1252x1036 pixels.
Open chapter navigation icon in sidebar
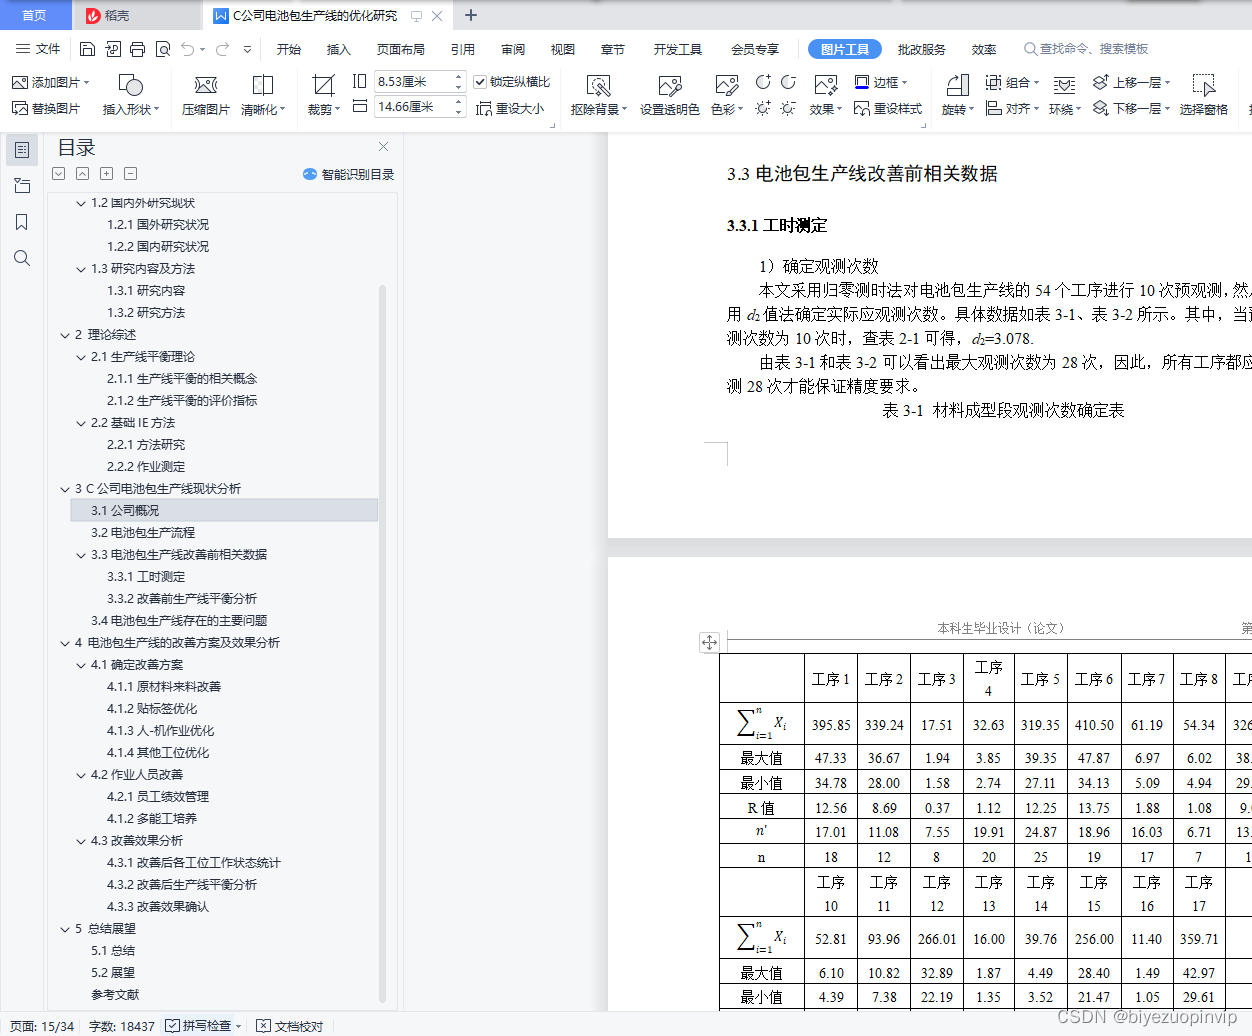tap(22, 186)
